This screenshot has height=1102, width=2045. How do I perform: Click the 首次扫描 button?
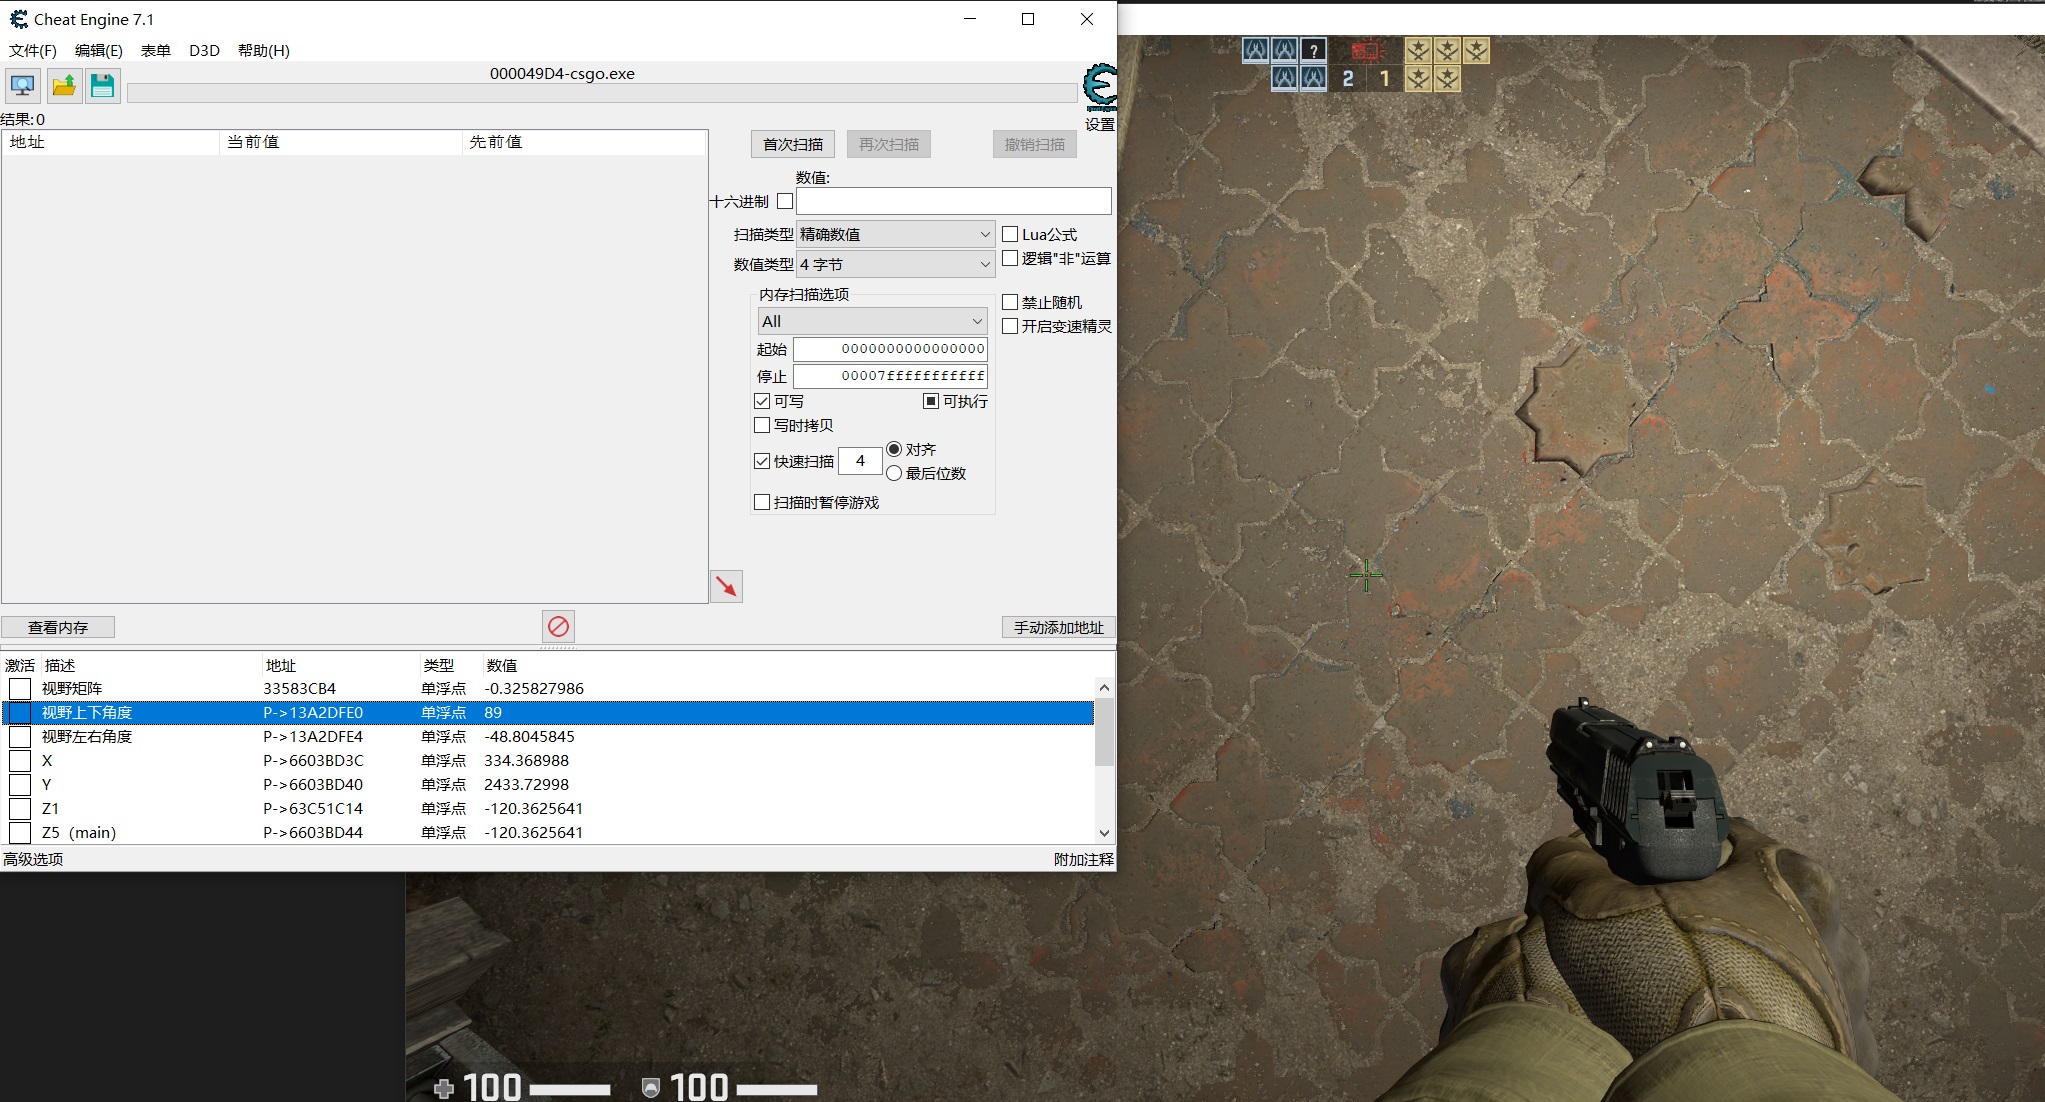pos(792,144)
